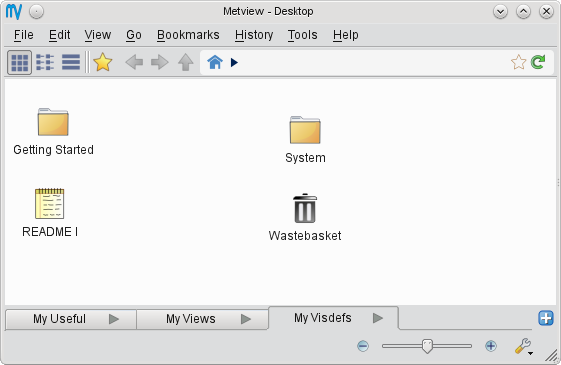Open the Tools menu
Viewport: 561px width, 365px height.
[303, 35]
